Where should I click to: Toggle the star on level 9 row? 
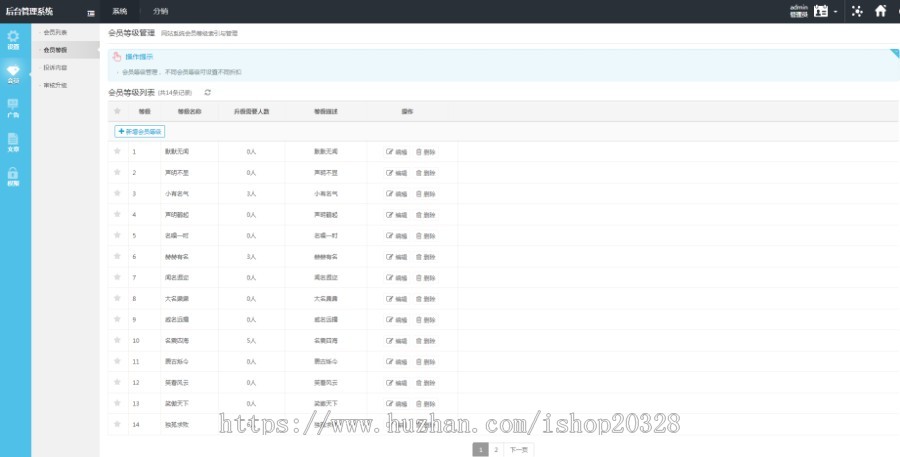pos(117,319)
